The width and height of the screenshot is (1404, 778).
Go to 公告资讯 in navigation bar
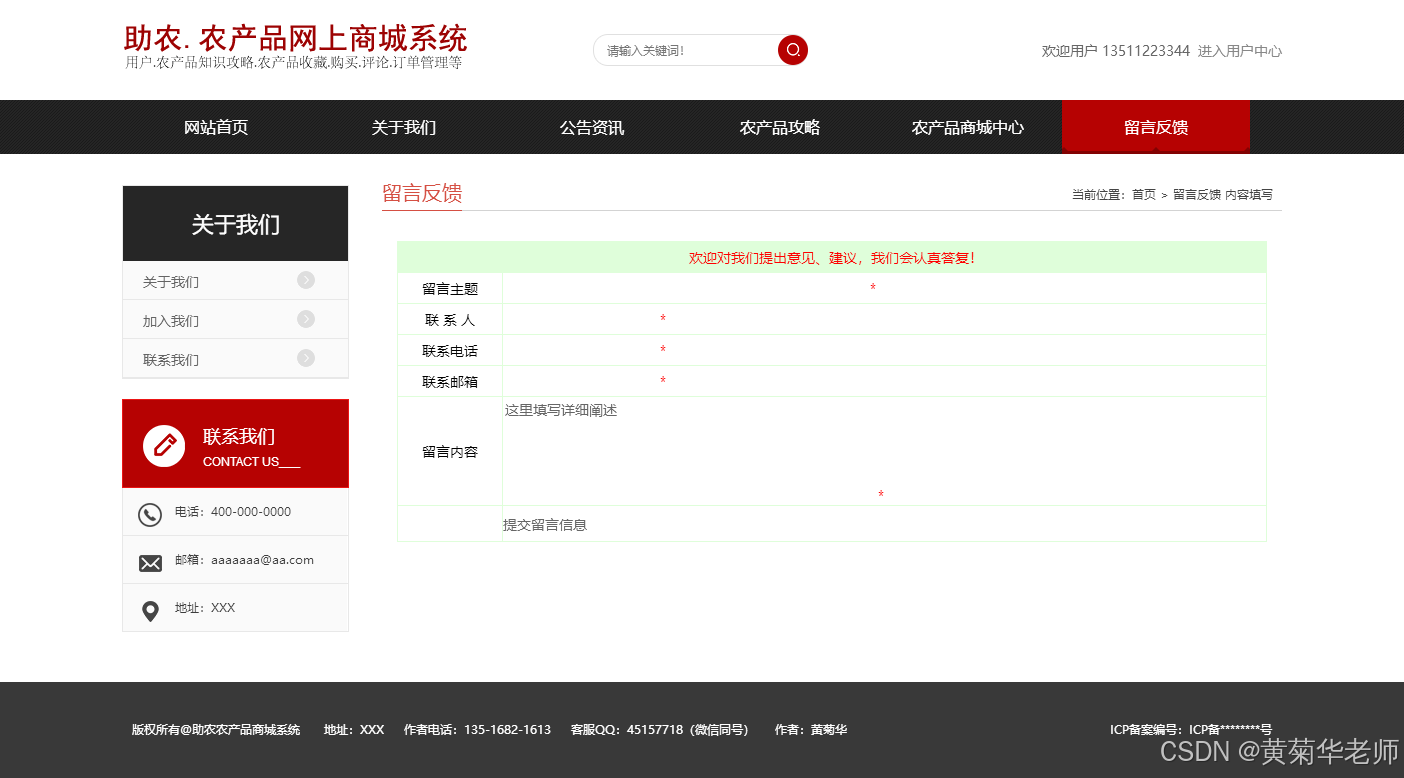592,127
